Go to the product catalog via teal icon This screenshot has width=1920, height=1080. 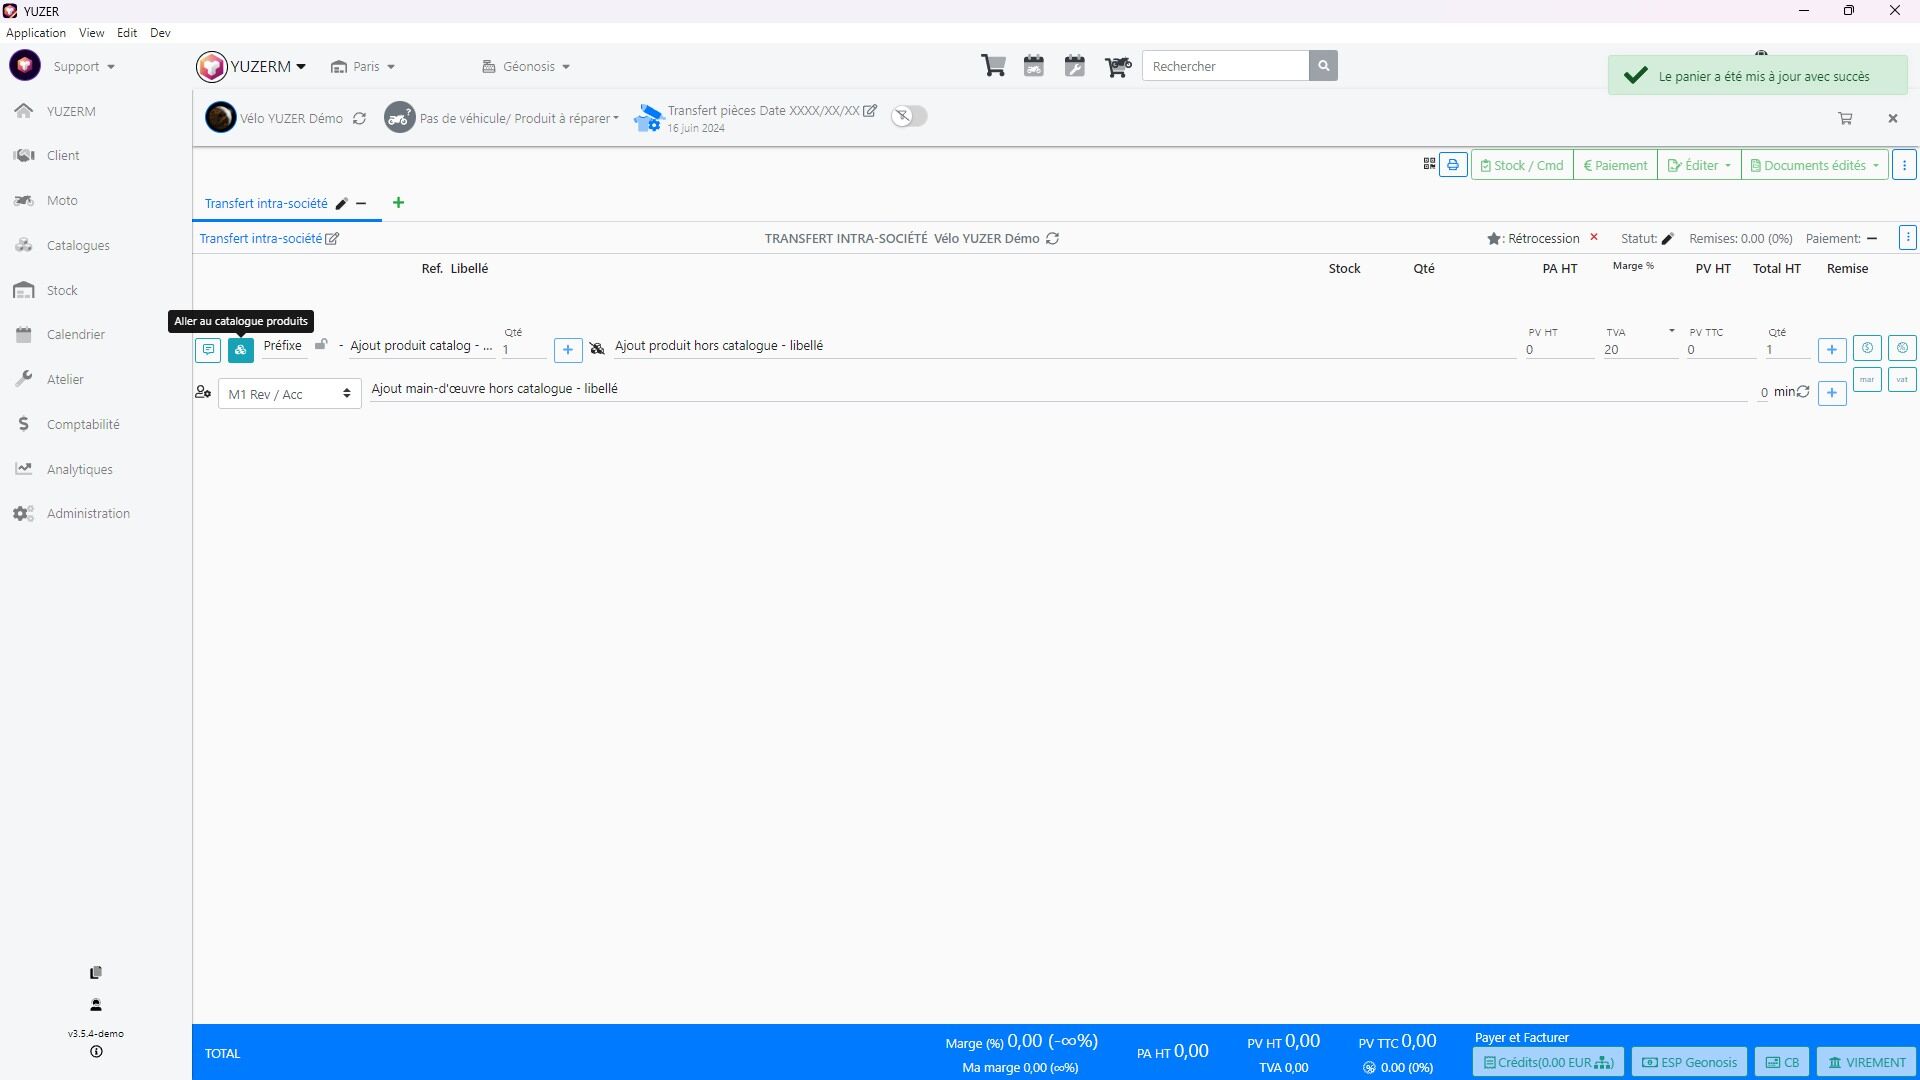point(241,350)
